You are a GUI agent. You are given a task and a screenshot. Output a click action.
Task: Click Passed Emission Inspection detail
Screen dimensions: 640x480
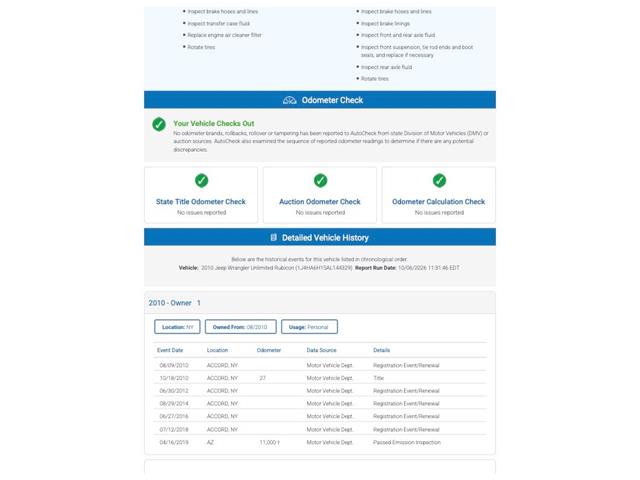tap(407, 442)
